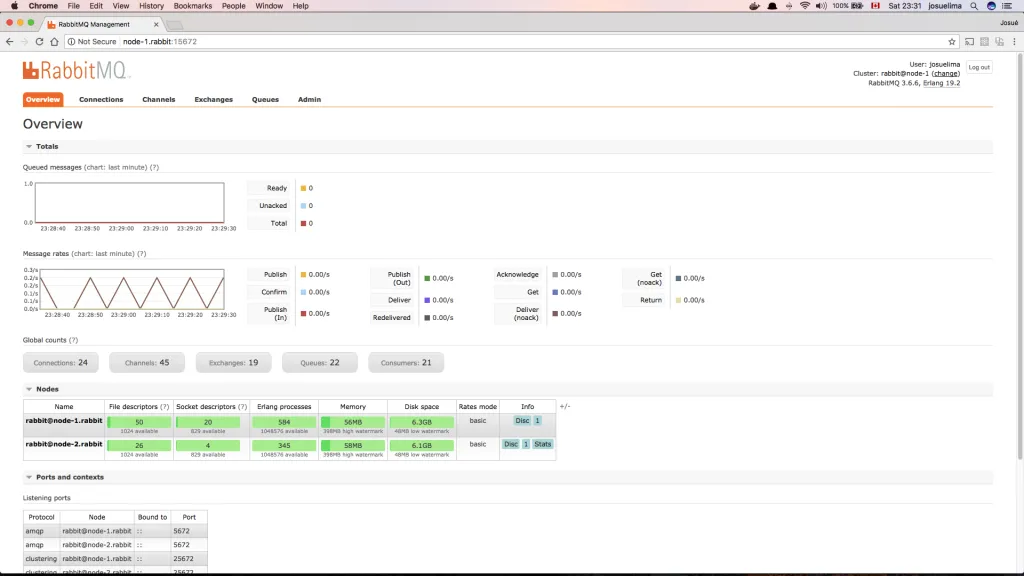The height and width of the screenshot is (576, 1024).
Task: Switch to the Queues tab
Action: click(265, 100)
